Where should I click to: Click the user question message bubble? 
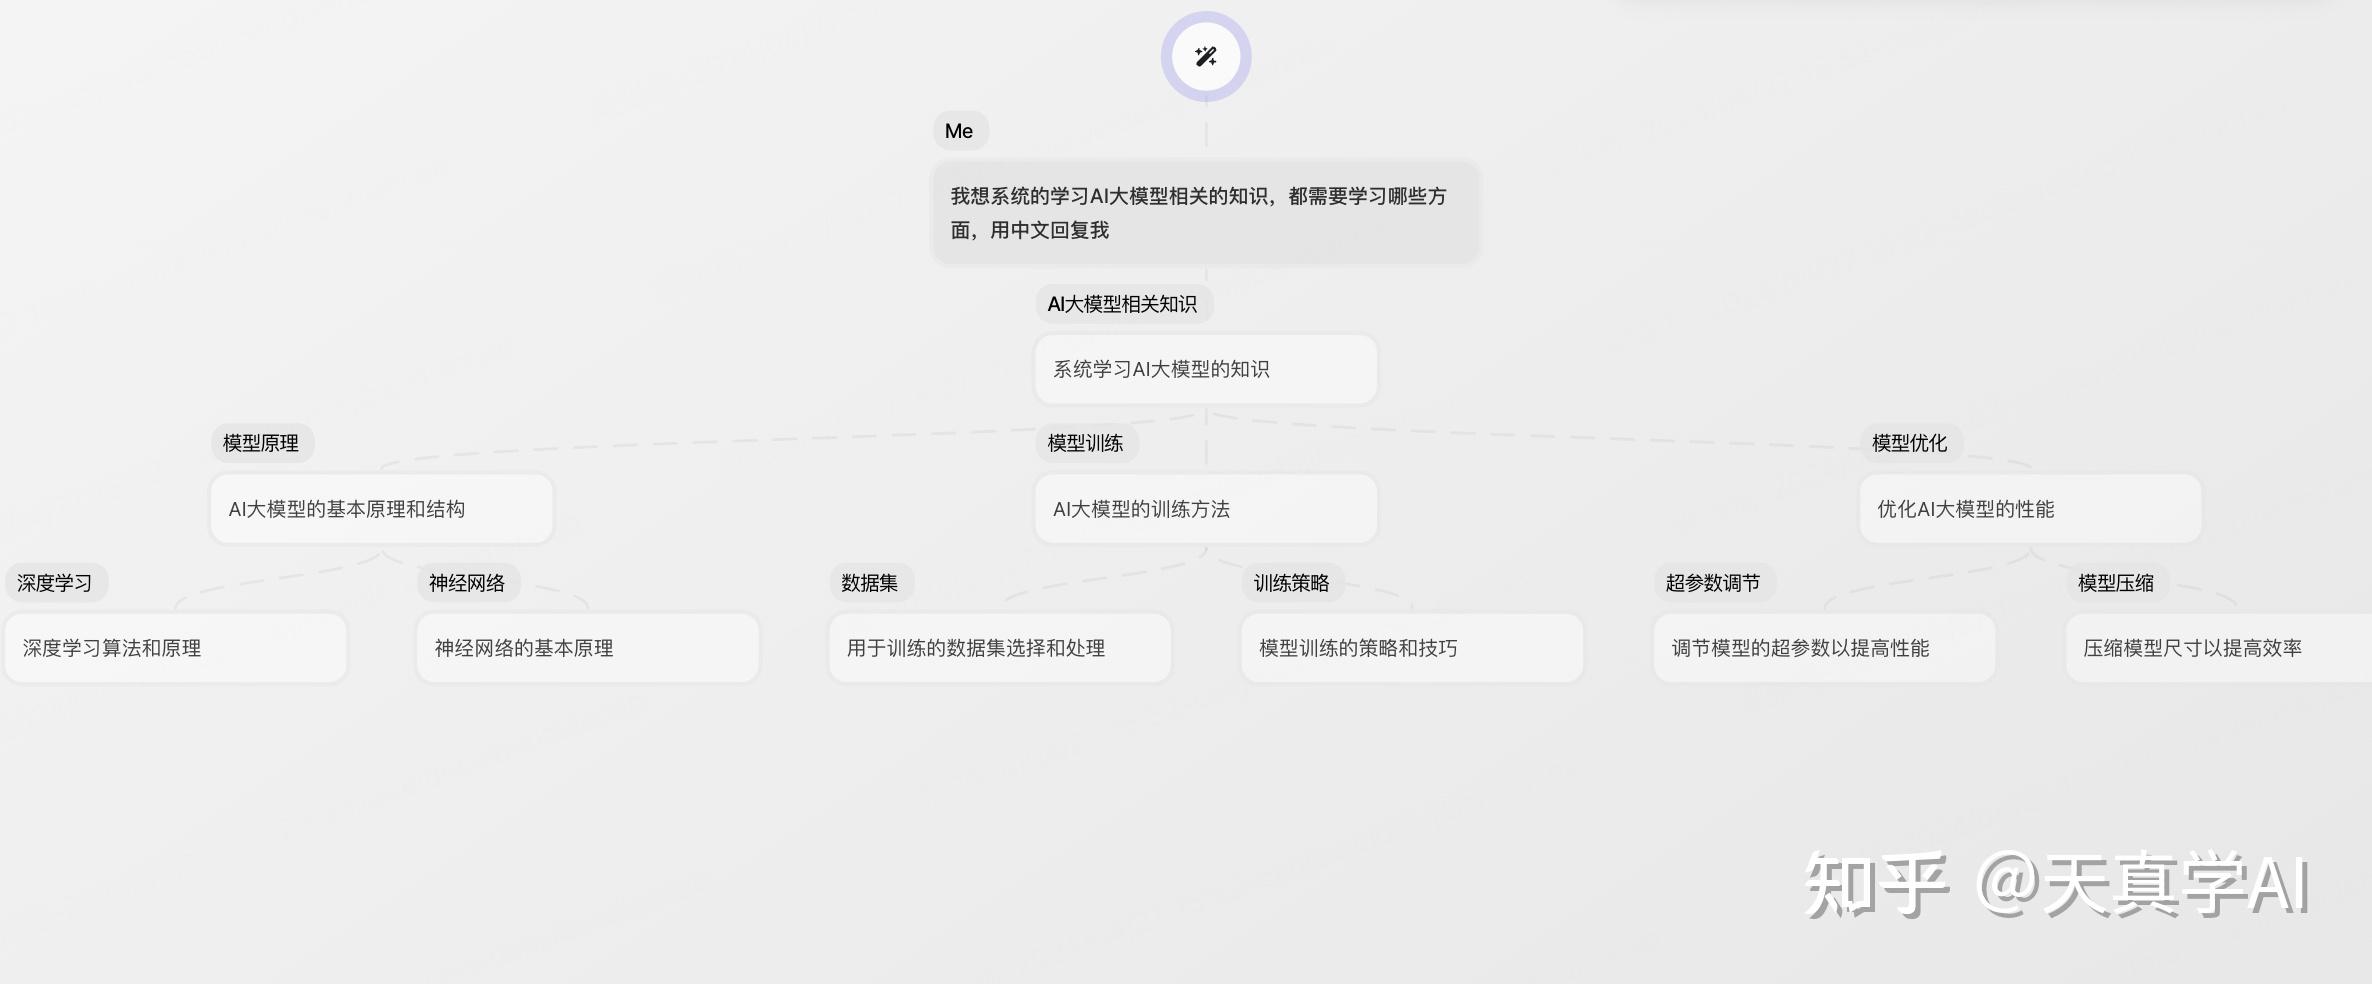1204,211
